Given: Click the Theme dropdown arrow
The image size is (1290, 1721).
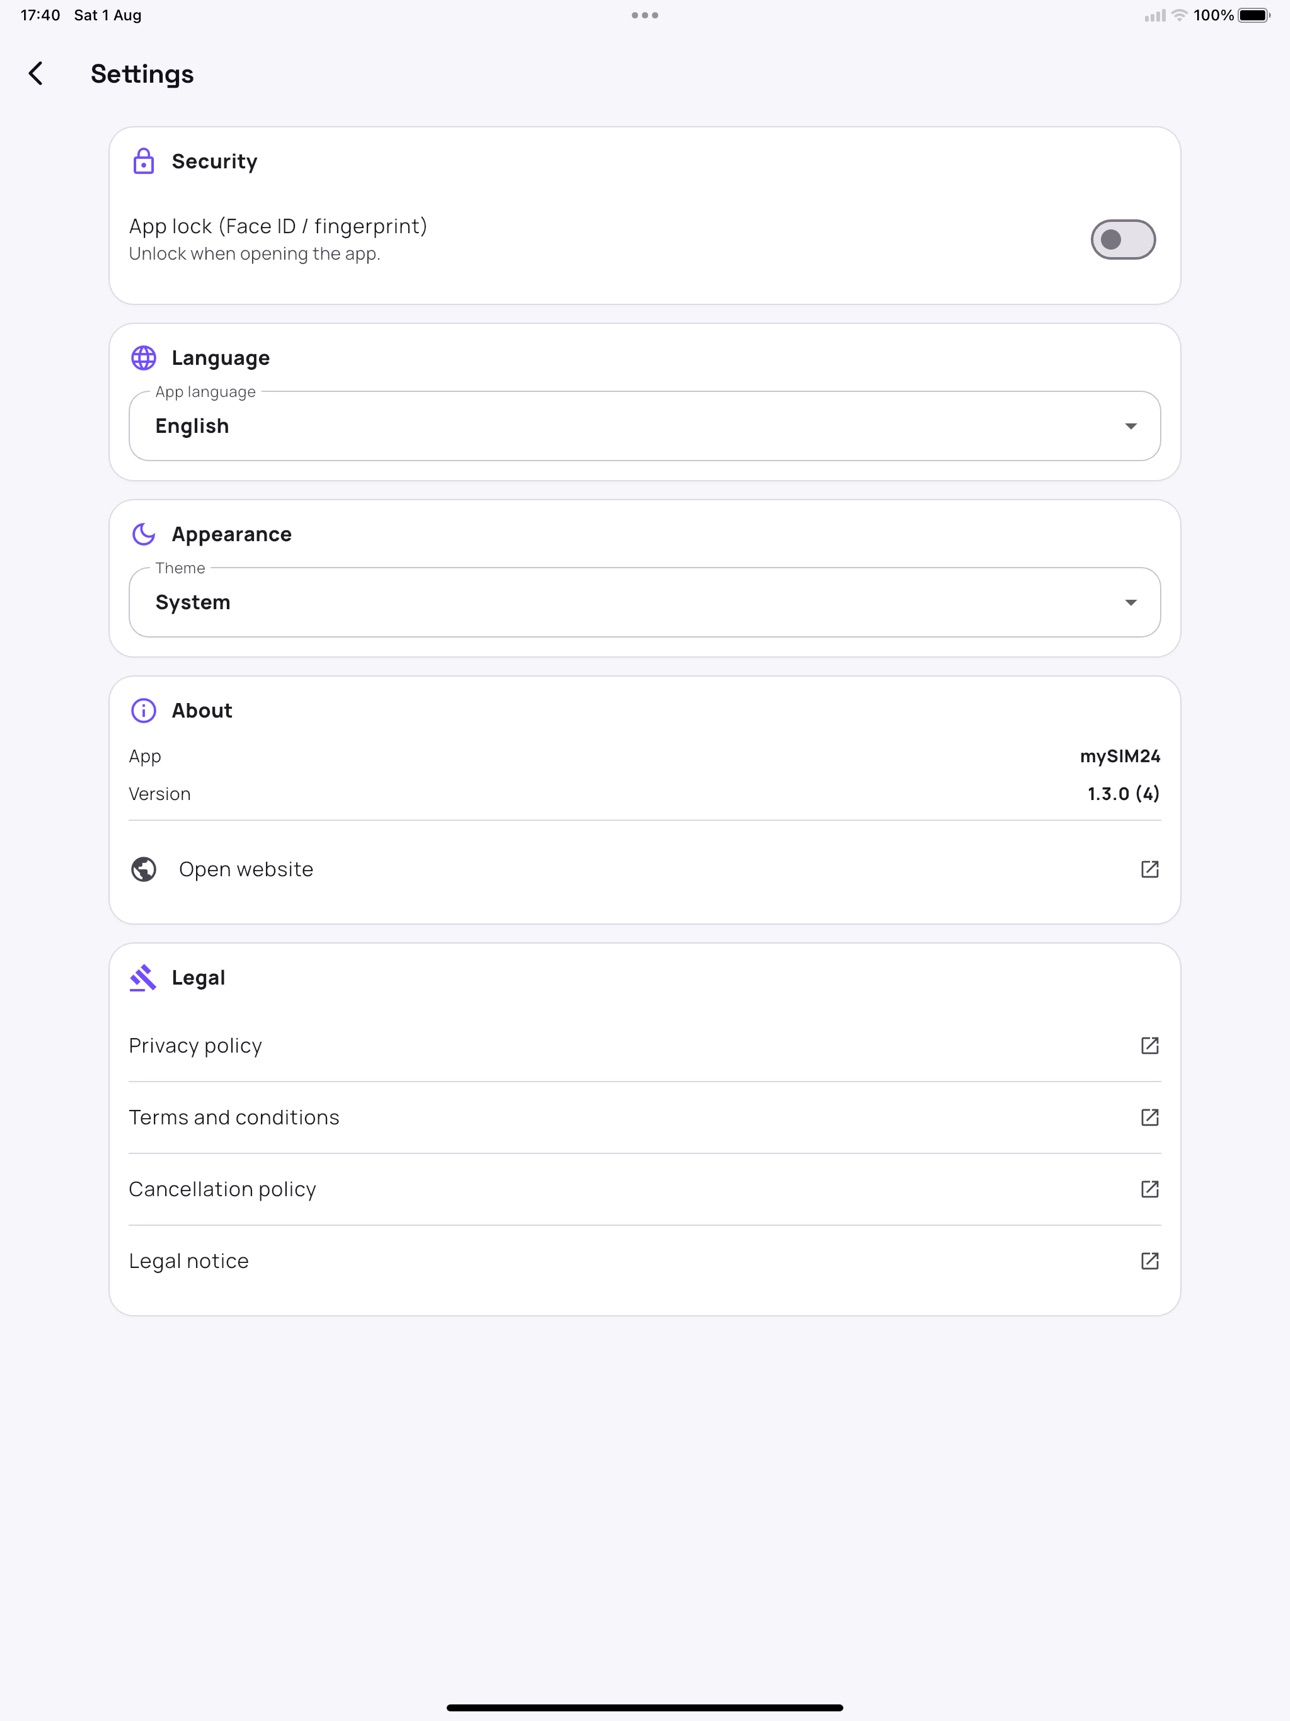Looking at the screenshot, I should tap(1130, 603).
